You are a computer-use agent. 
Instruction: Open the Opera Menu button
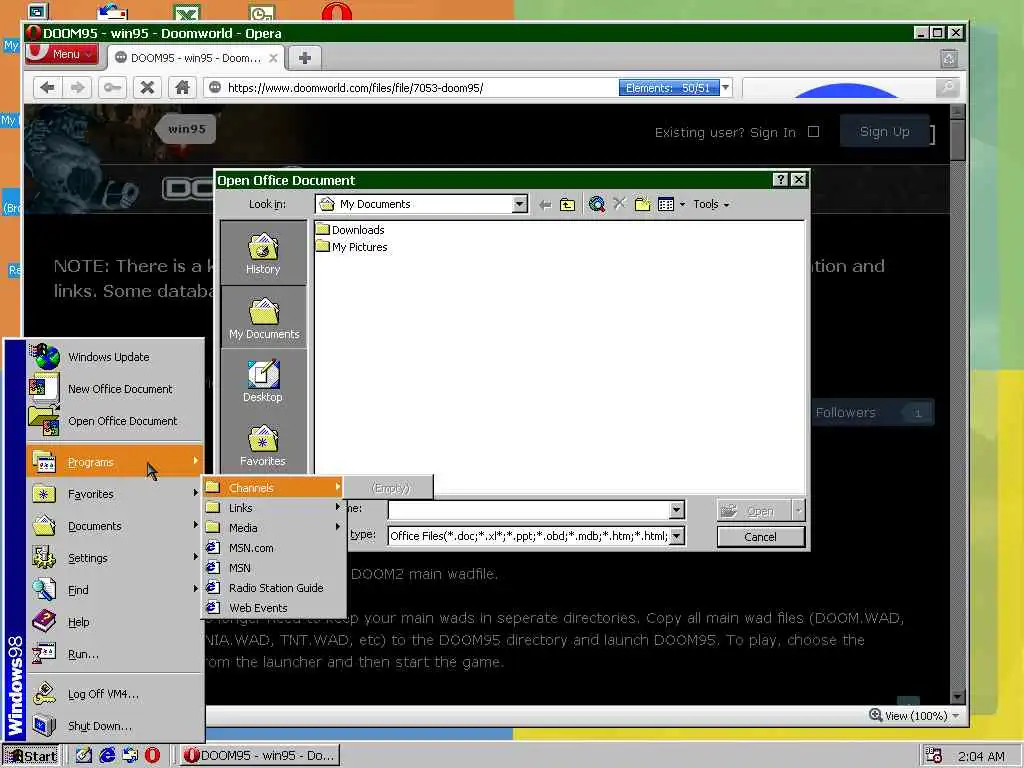click(x=62, y=54)
